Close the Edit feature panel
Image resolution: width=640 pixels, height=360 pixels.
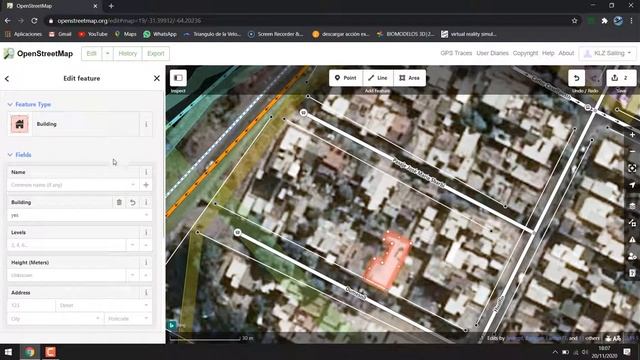coord(157,78)
